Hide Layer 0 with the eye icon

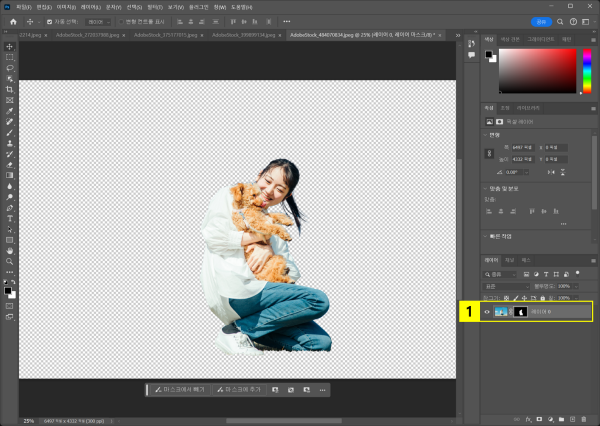487,312
